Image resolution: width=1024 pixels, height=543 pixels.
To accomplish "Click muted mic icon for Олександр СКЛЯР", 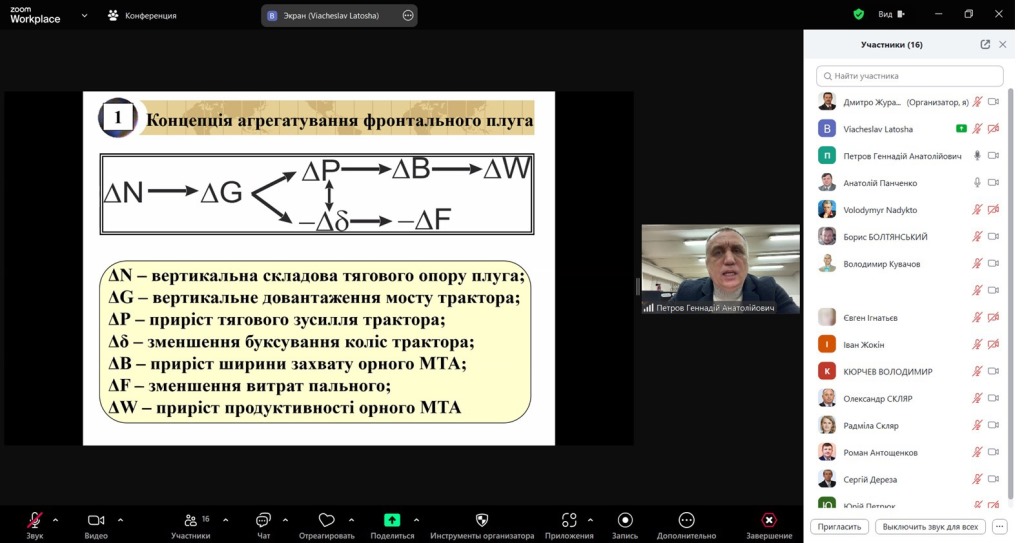I will click(977, 398).
